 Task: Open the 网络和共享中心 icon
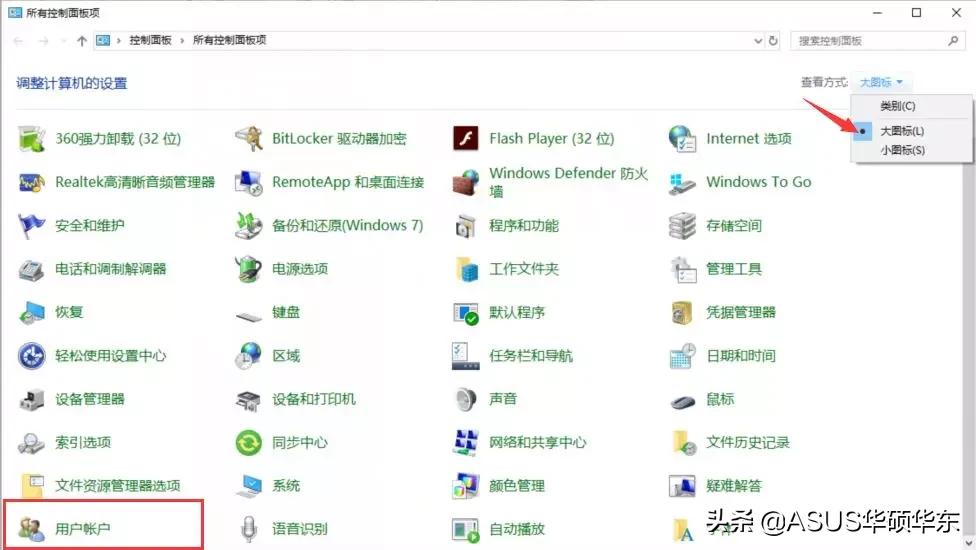[466, 442]
